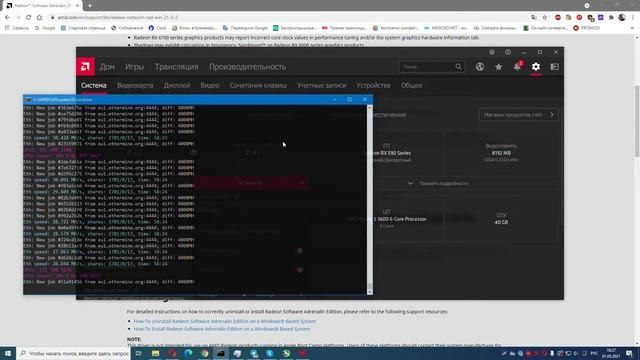This screenshot has height=360, width=640.
Task: Open Chrome from the taskbar
Action: [x=204, y=353]
